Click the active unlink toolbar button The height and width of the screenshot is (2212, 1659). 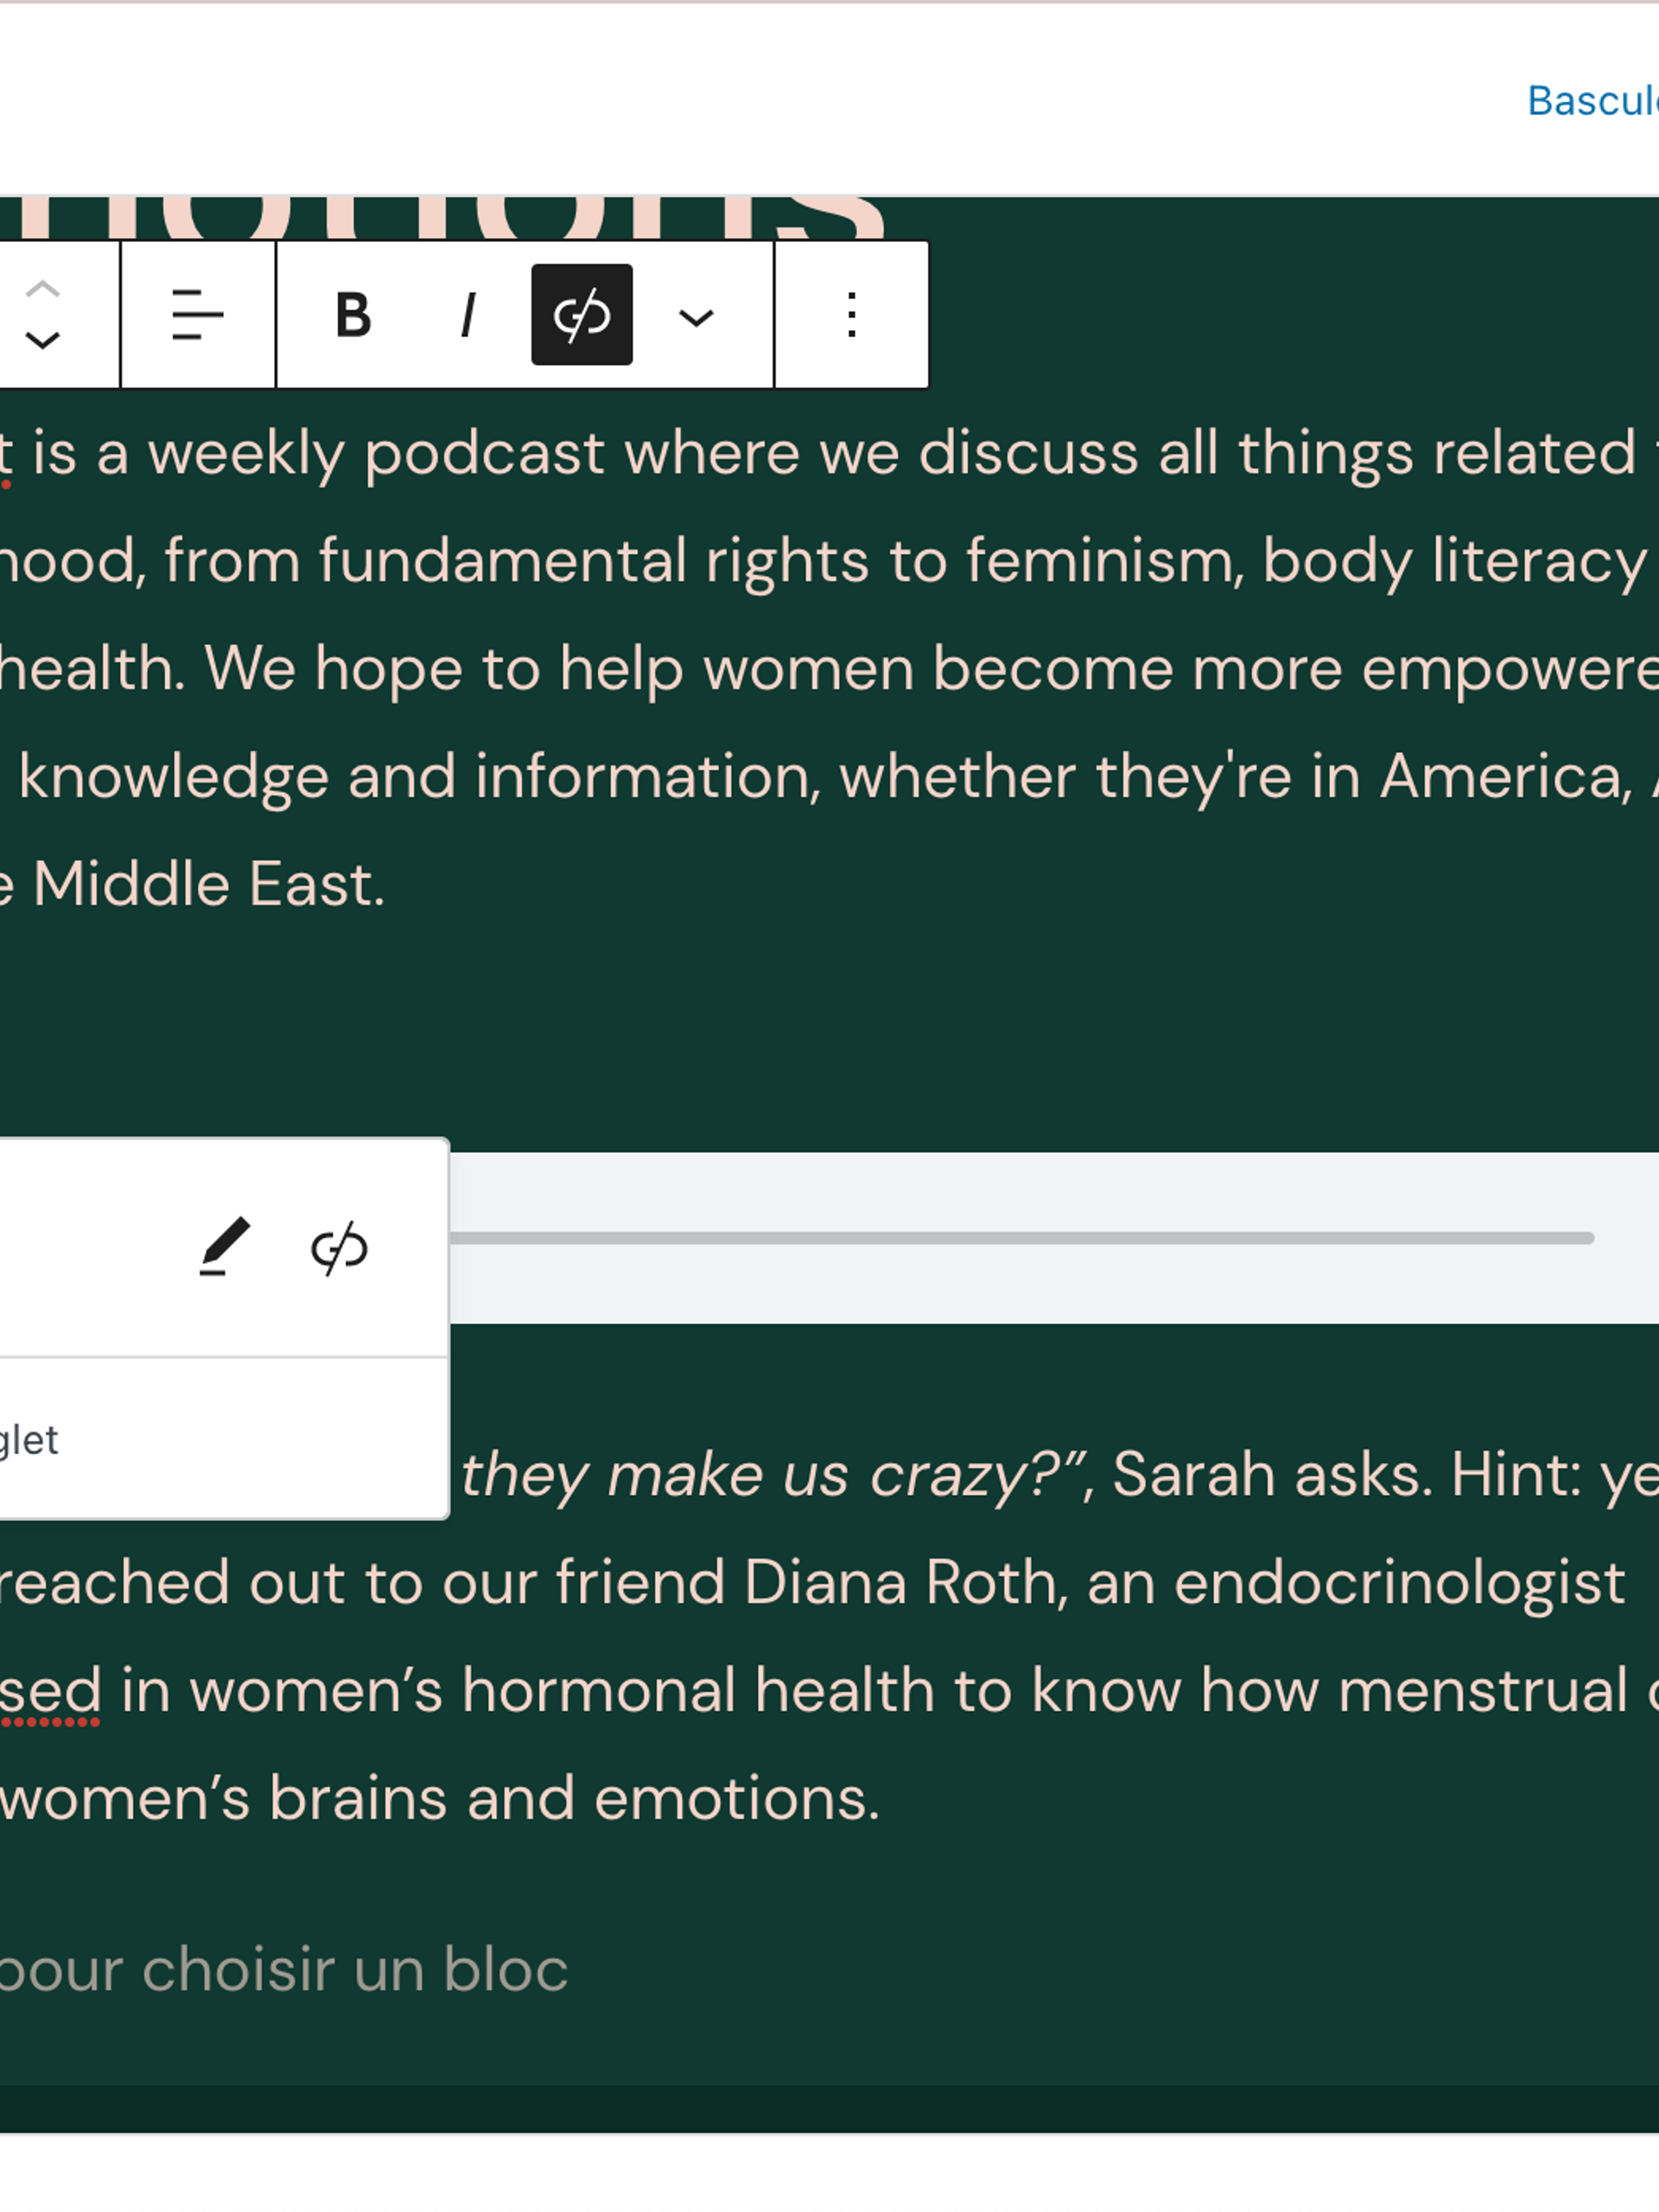click(581, 315)
